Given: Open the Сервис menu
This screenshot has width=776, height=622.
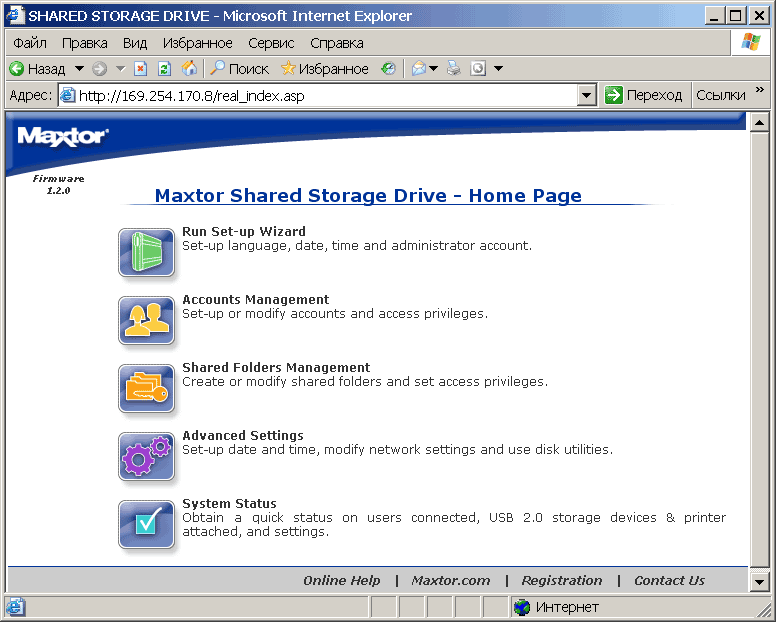Looking at the screenshot, I should [271, 43].
